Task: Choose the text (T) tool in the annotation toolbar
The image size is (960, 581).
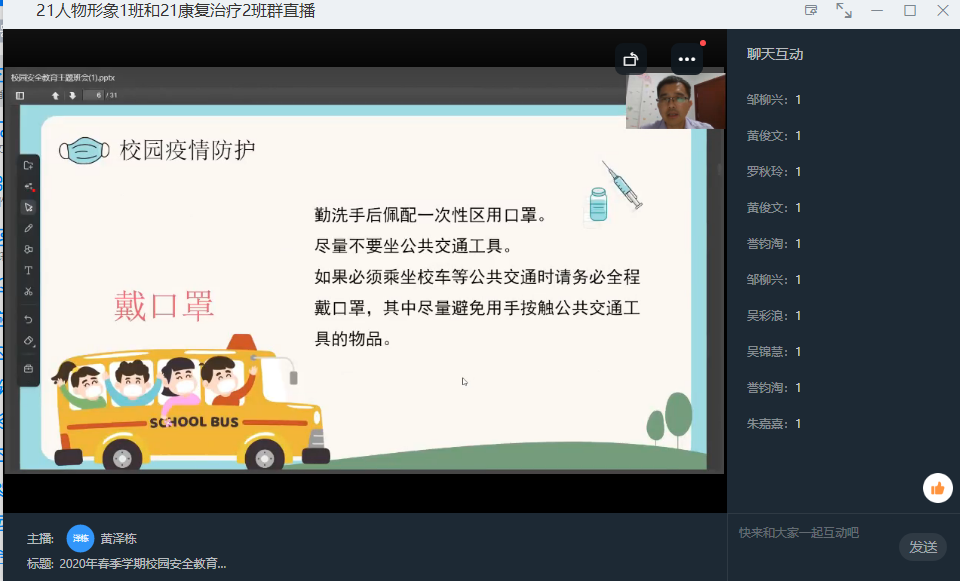Action: point(28,270)
